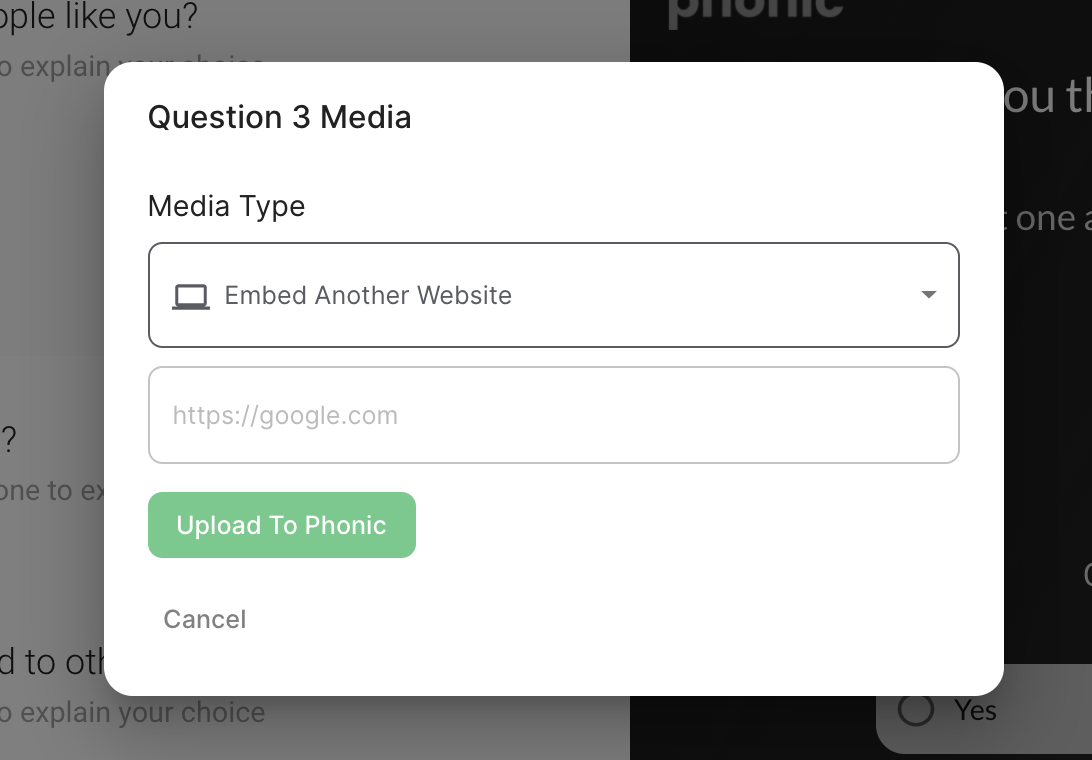Open the Media Type dropdown arrow

(x=928, y=295)
